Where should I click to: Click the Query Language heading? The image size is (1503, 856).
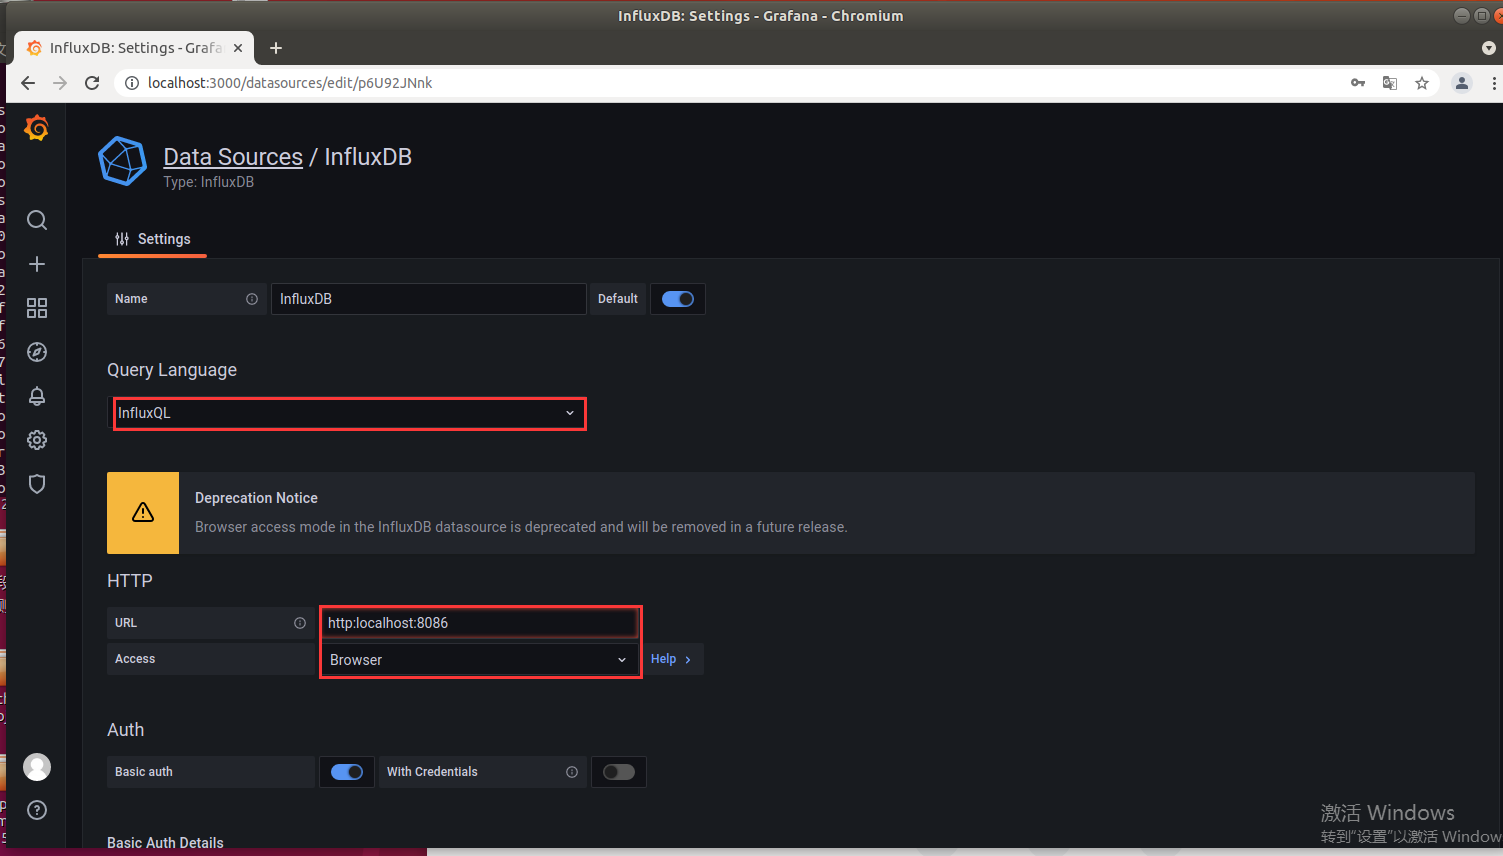tap(172, 370)
